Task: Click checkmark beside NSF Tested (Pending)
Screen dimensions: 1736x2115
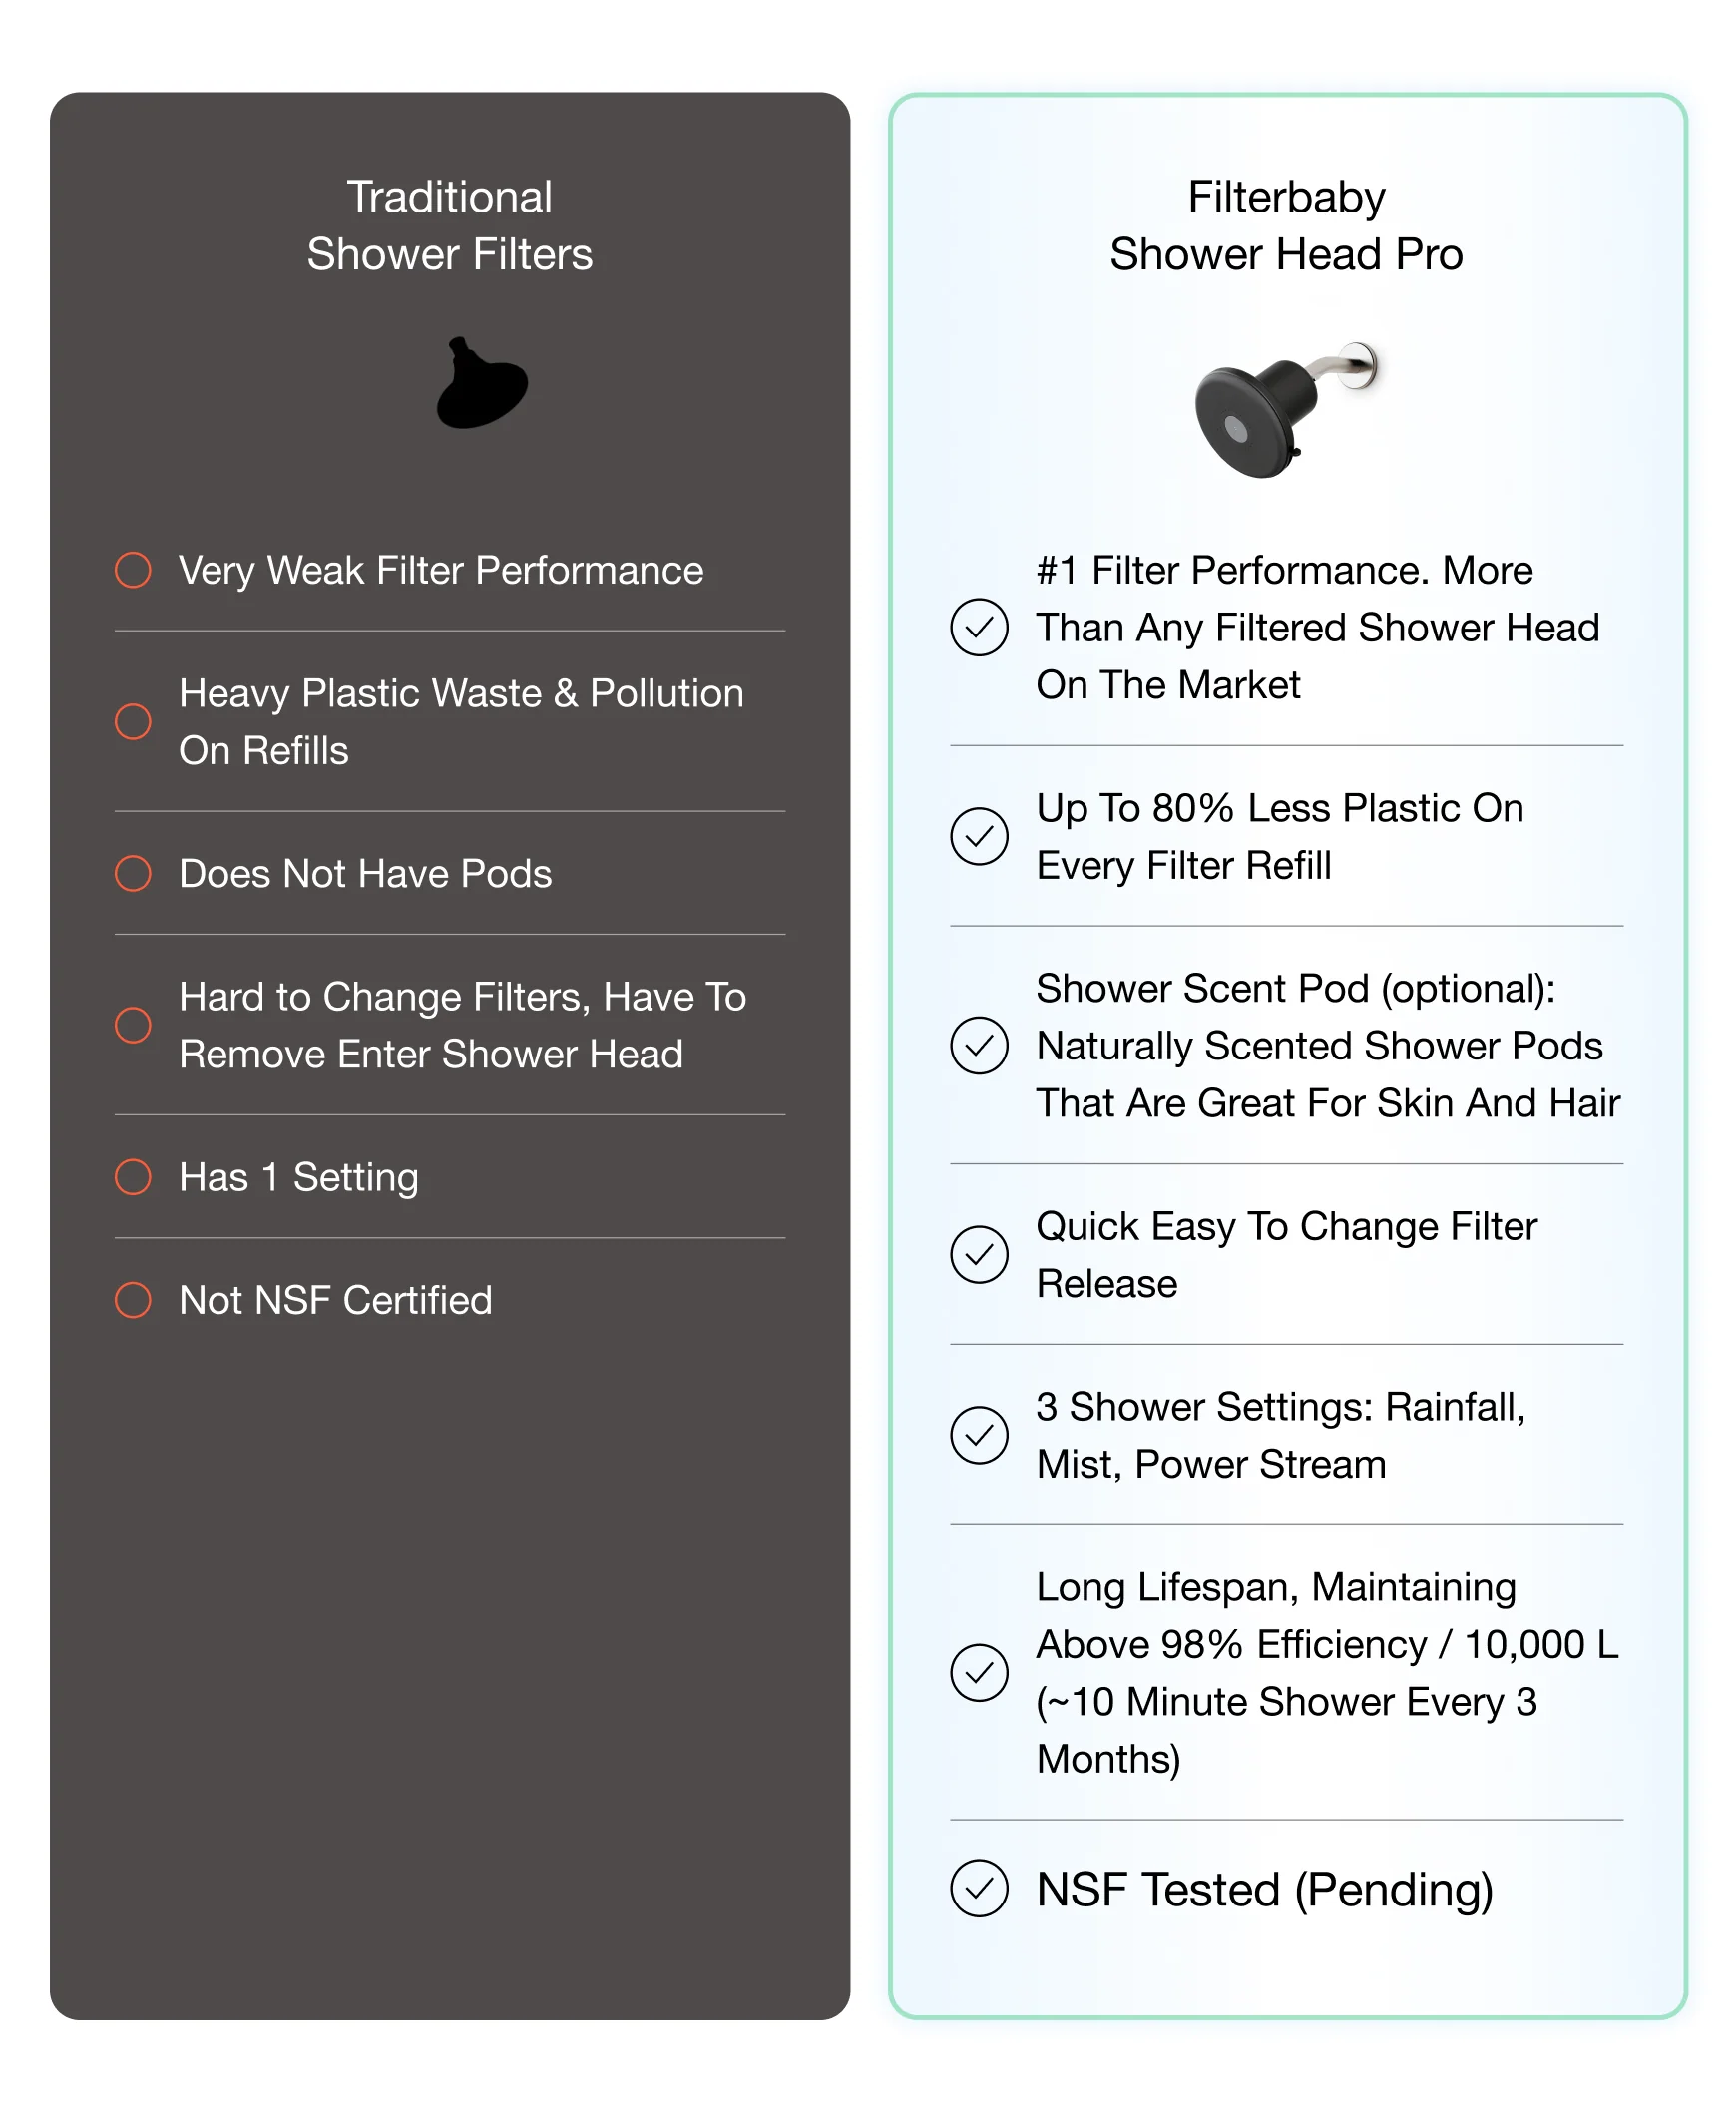Action: [x=979, y=1888]
